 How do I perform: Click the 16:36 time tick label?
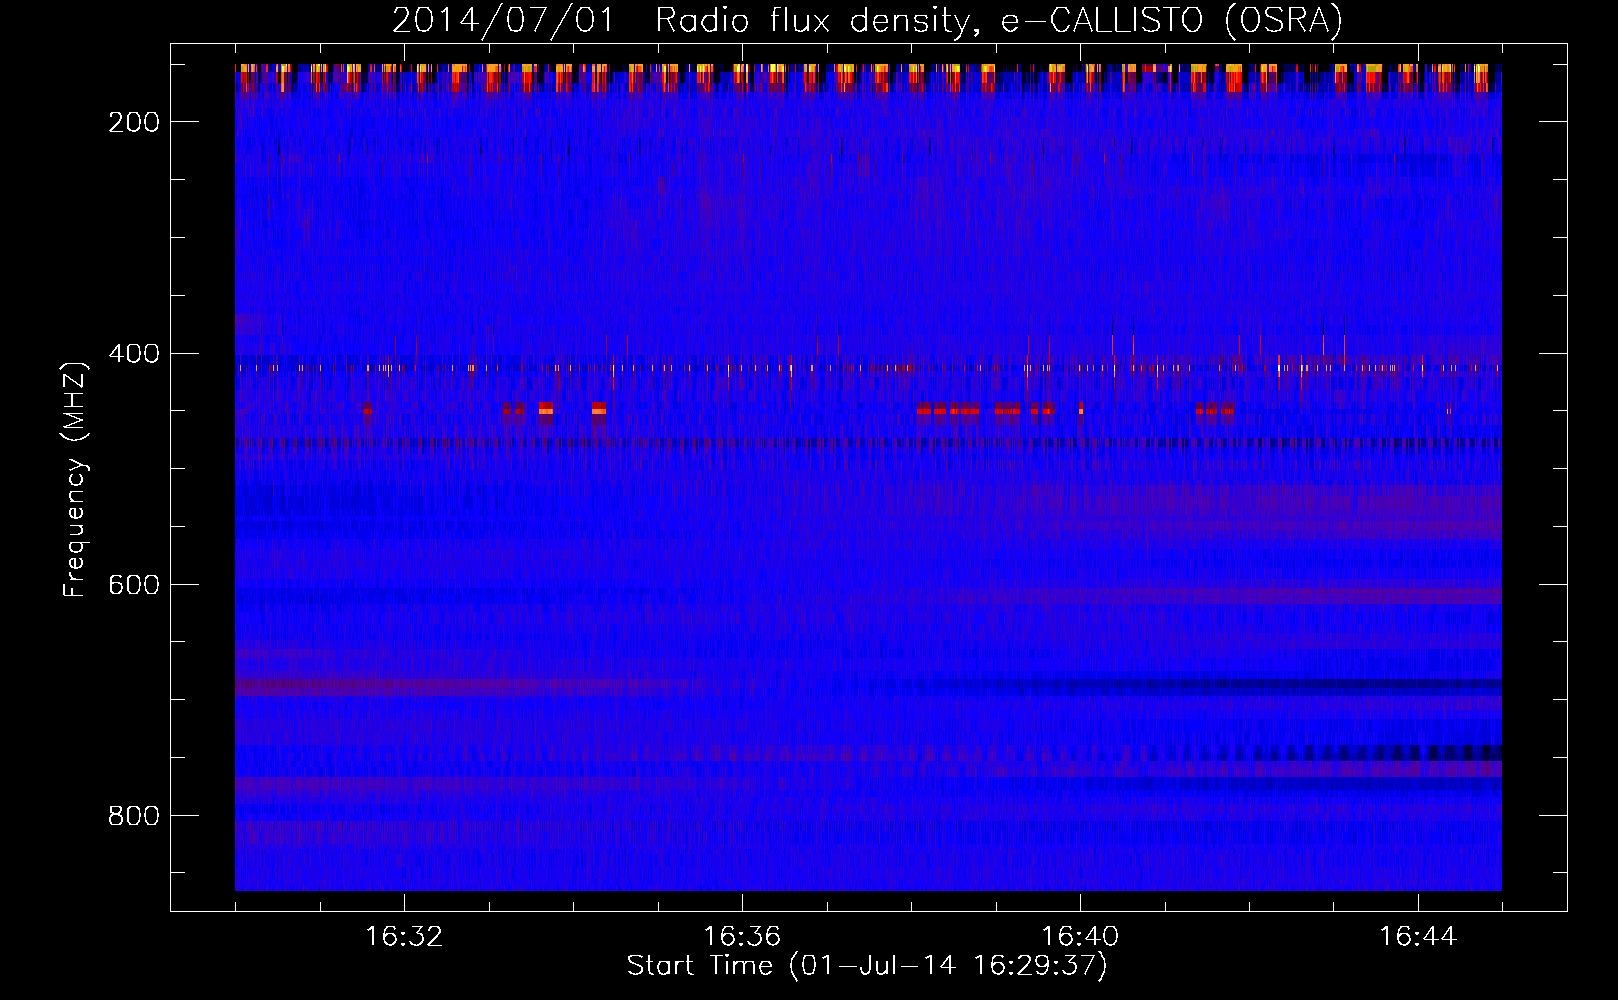tap(742, 937)
